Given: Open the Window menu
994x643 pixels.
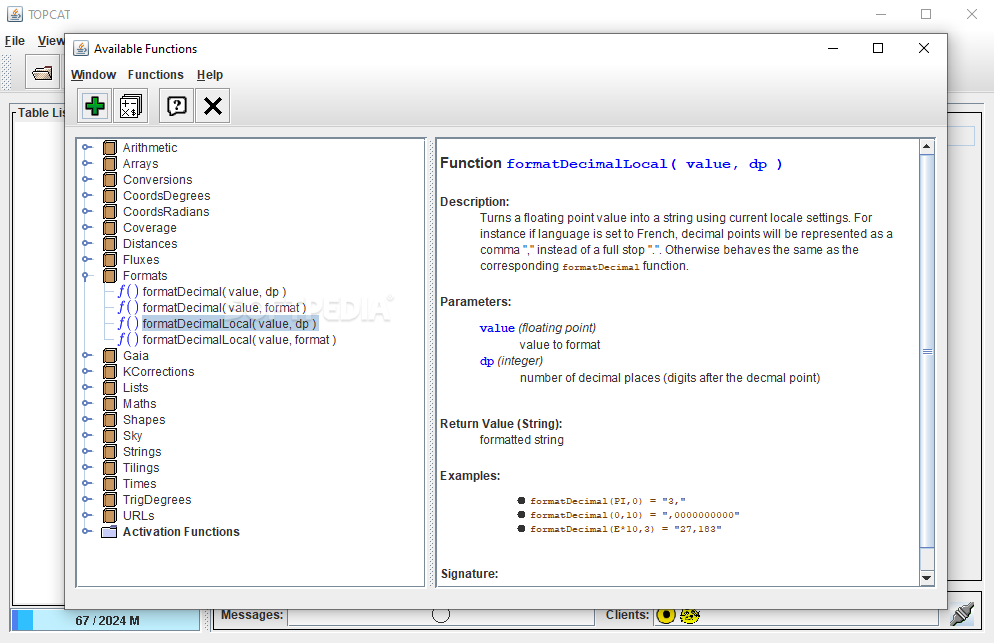Looking at the screenshot, I should [x=93, y=75].
